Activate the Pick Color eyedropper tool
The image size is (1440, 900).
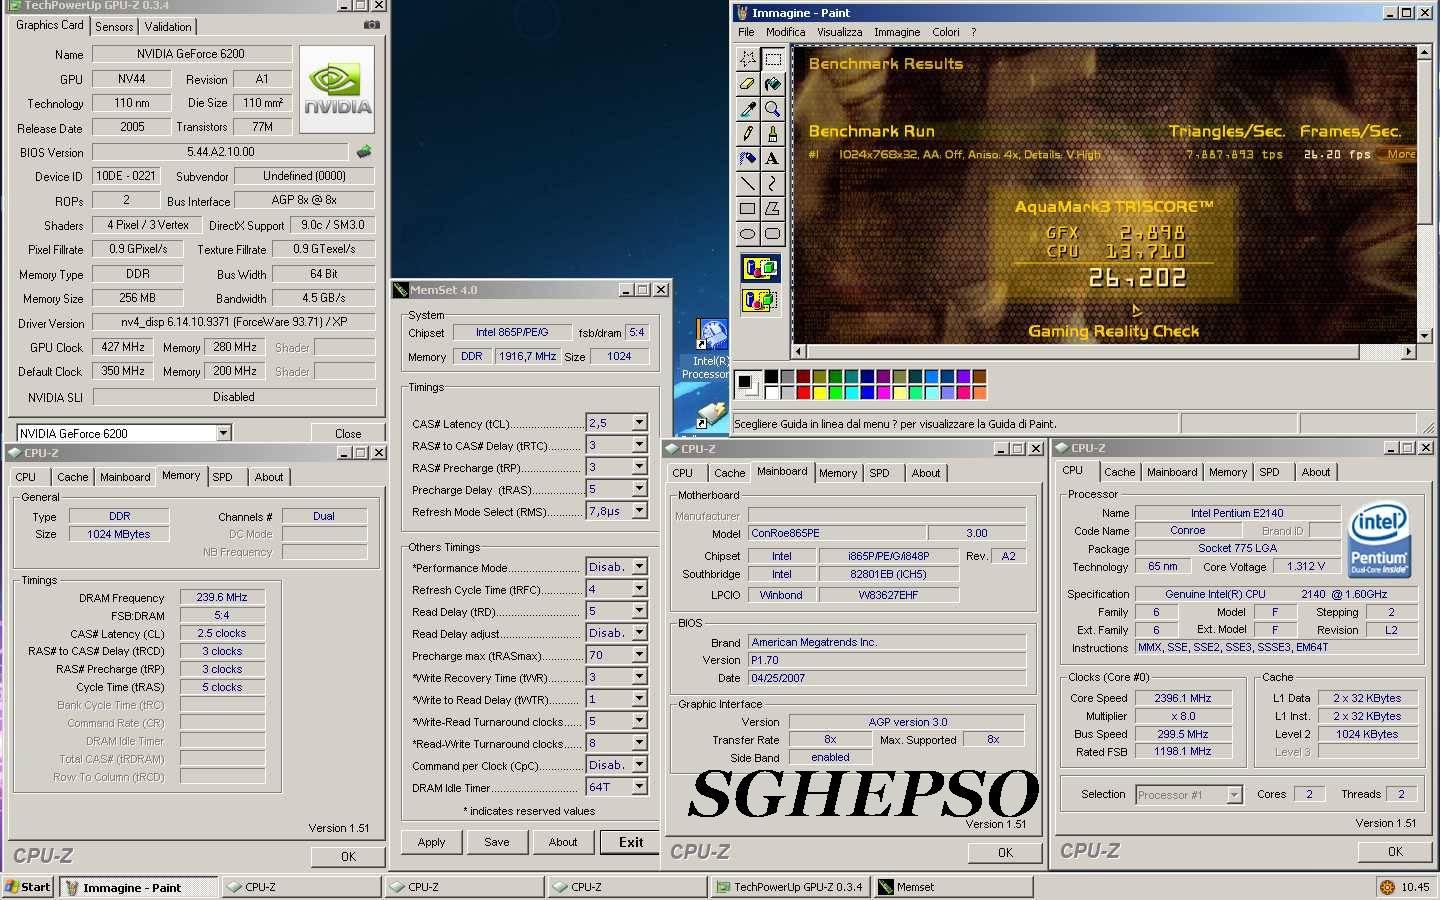[747, 109]
